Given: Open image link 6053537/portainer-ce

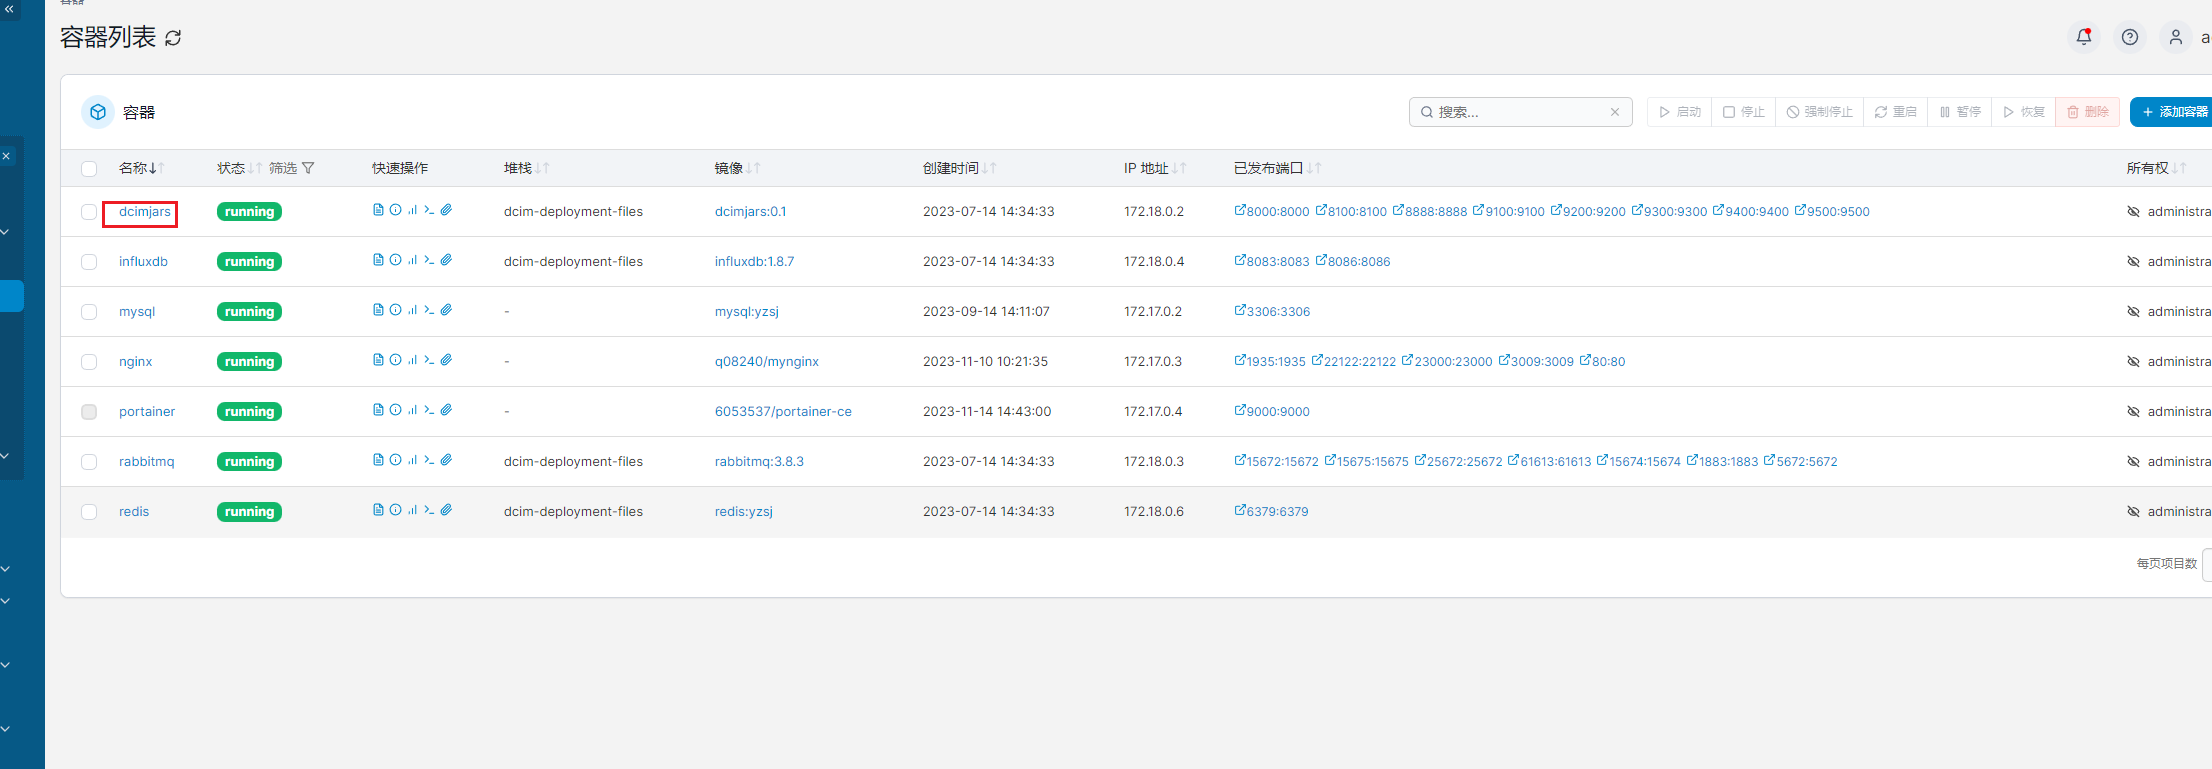Looking at the screenshot, I should coord(783,412).
